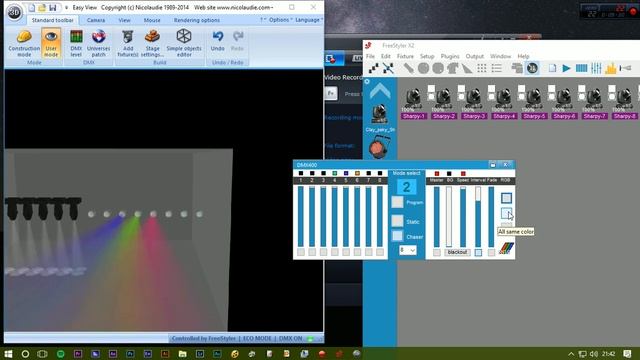Toggle the Program mode checkbox

pos(397,202)
